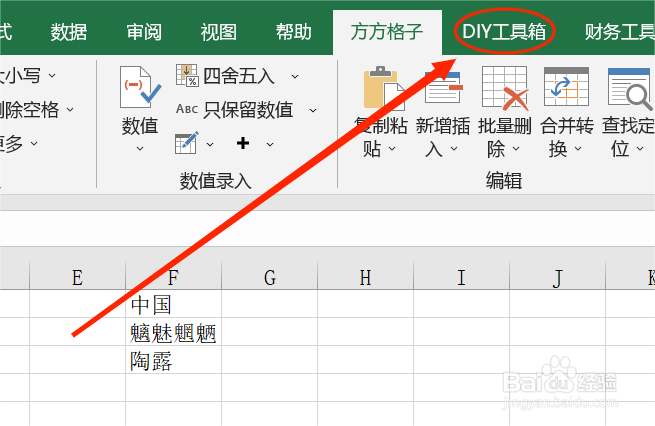Viewport: 655px width, 426px height.
Task: Click the 查找定位 magnifier icon
Action: (629, 89)
